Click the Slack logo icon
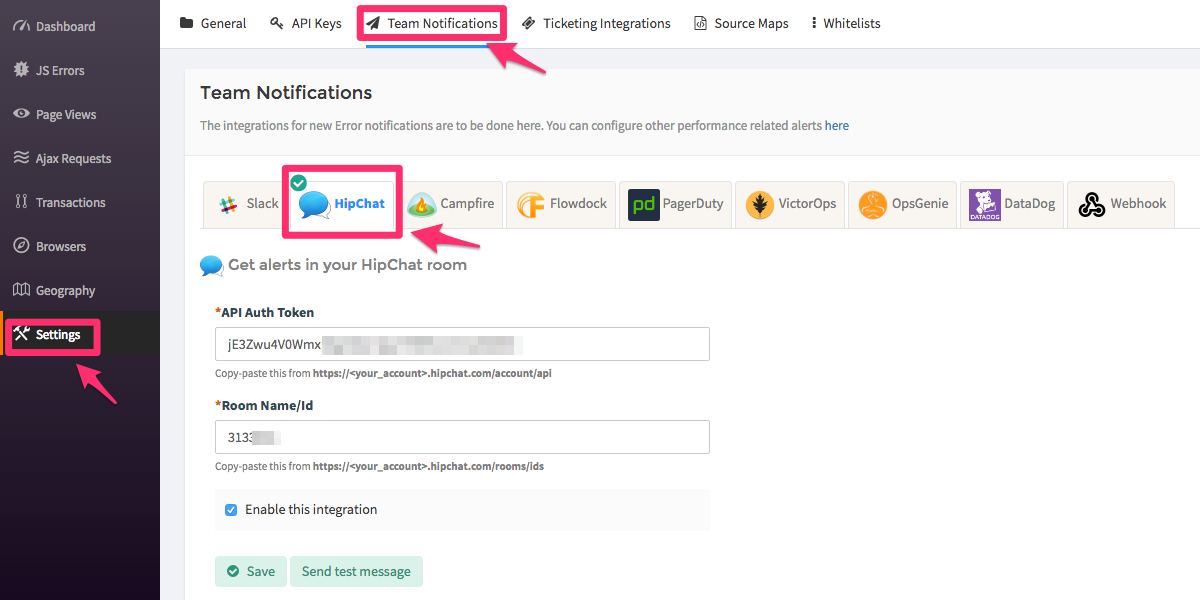Viewport: 1200px width, 600px height. [228, 204]
